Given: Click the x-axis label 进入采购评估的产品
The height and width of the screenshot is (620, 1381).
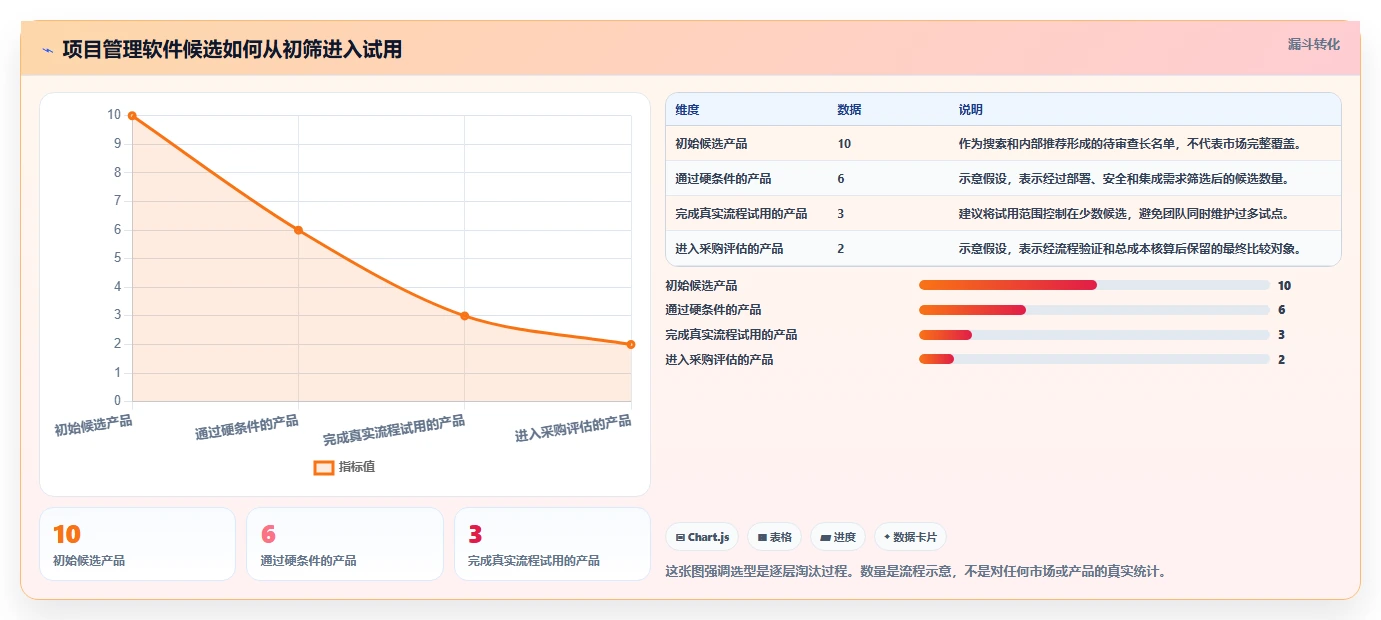Looking at the screenshot, I should (x=573, y=428).
